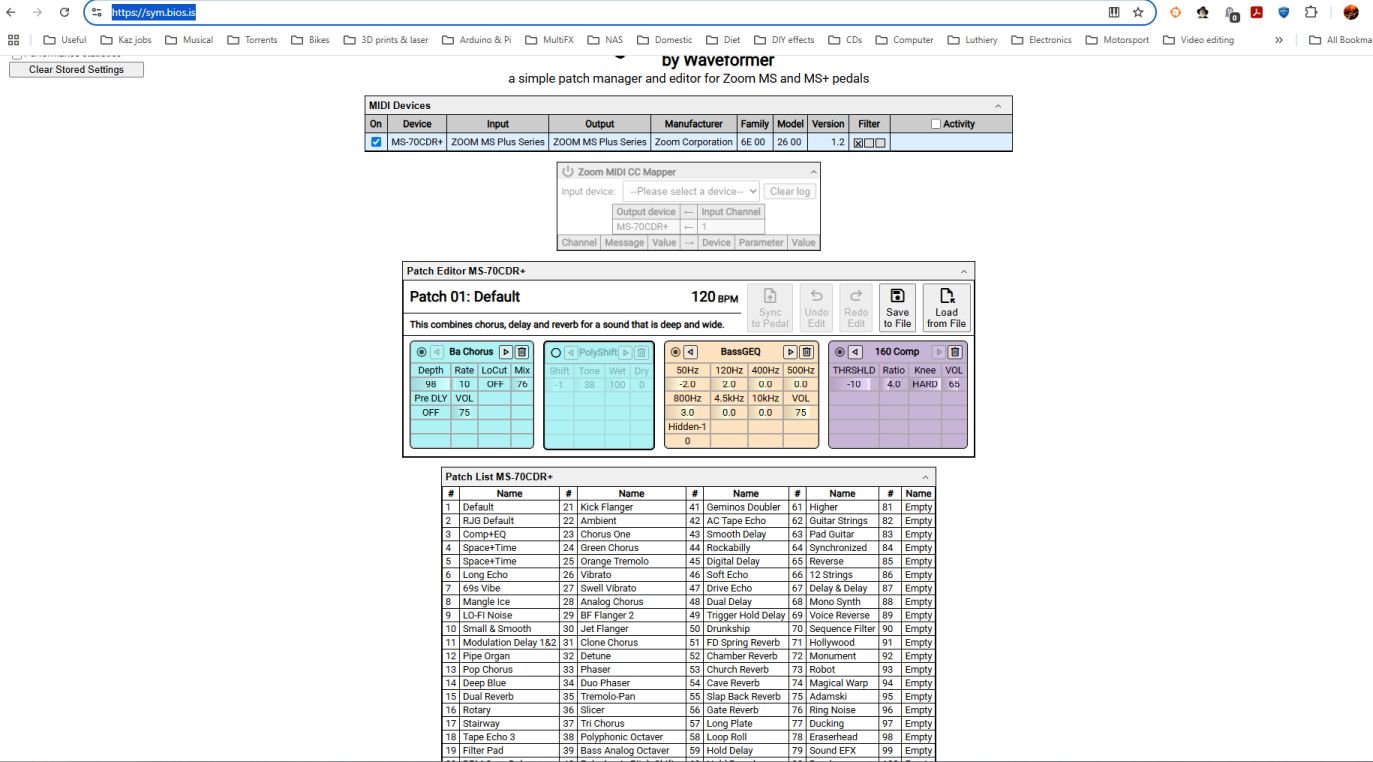1373x762 pixels.
Task: Click the browser address bar URL field
Action: pyautogui.click(x=600, y=12)
